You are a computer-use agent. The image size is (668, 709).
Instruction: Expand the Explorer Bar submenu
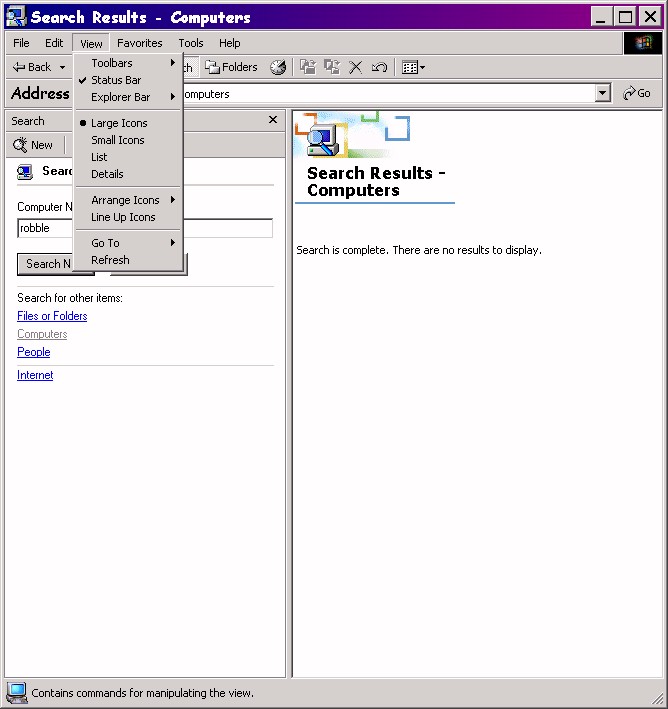pos(128,97)
